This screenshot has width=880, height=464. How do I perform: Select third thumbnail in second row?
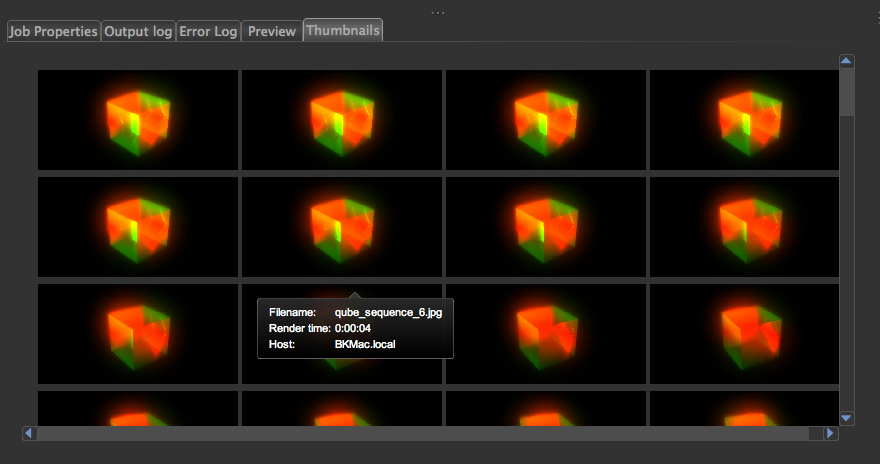pyautogui.click(x=546, y=227)
